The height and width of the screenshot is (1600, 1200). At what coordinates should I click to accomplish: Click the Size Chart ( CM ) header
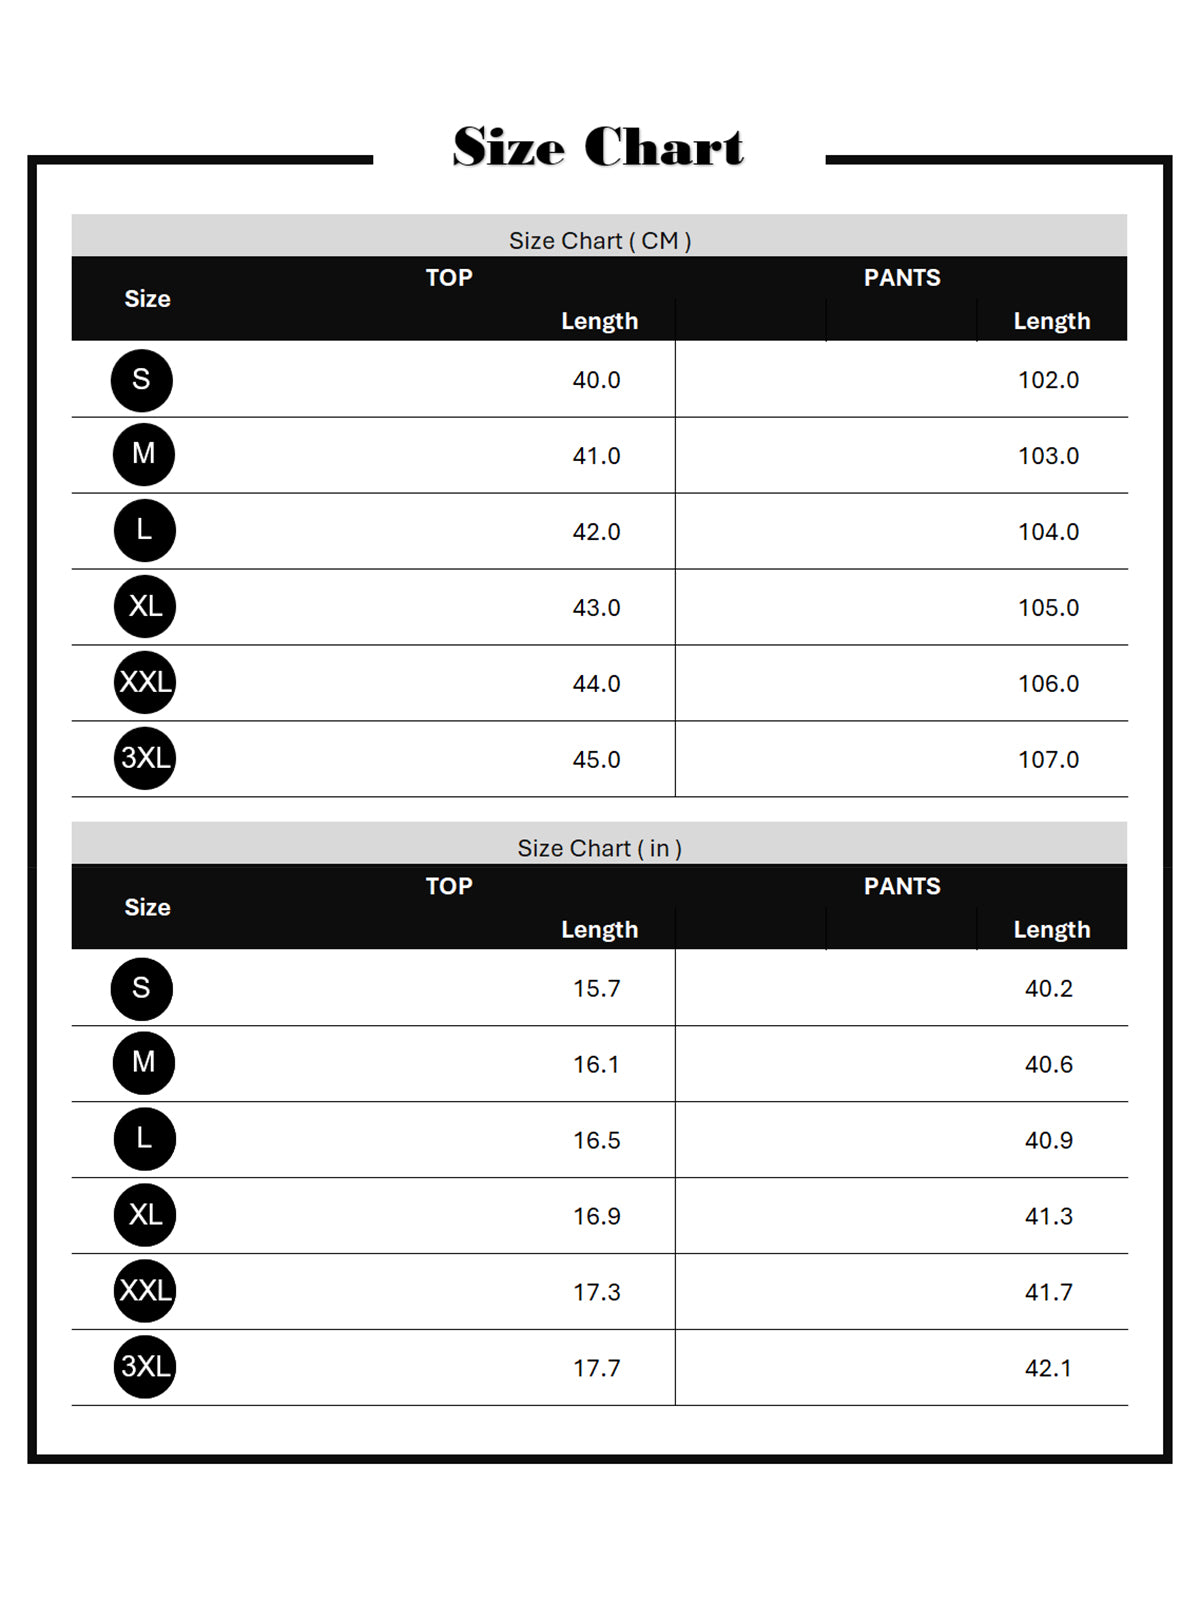coord(600,241)
